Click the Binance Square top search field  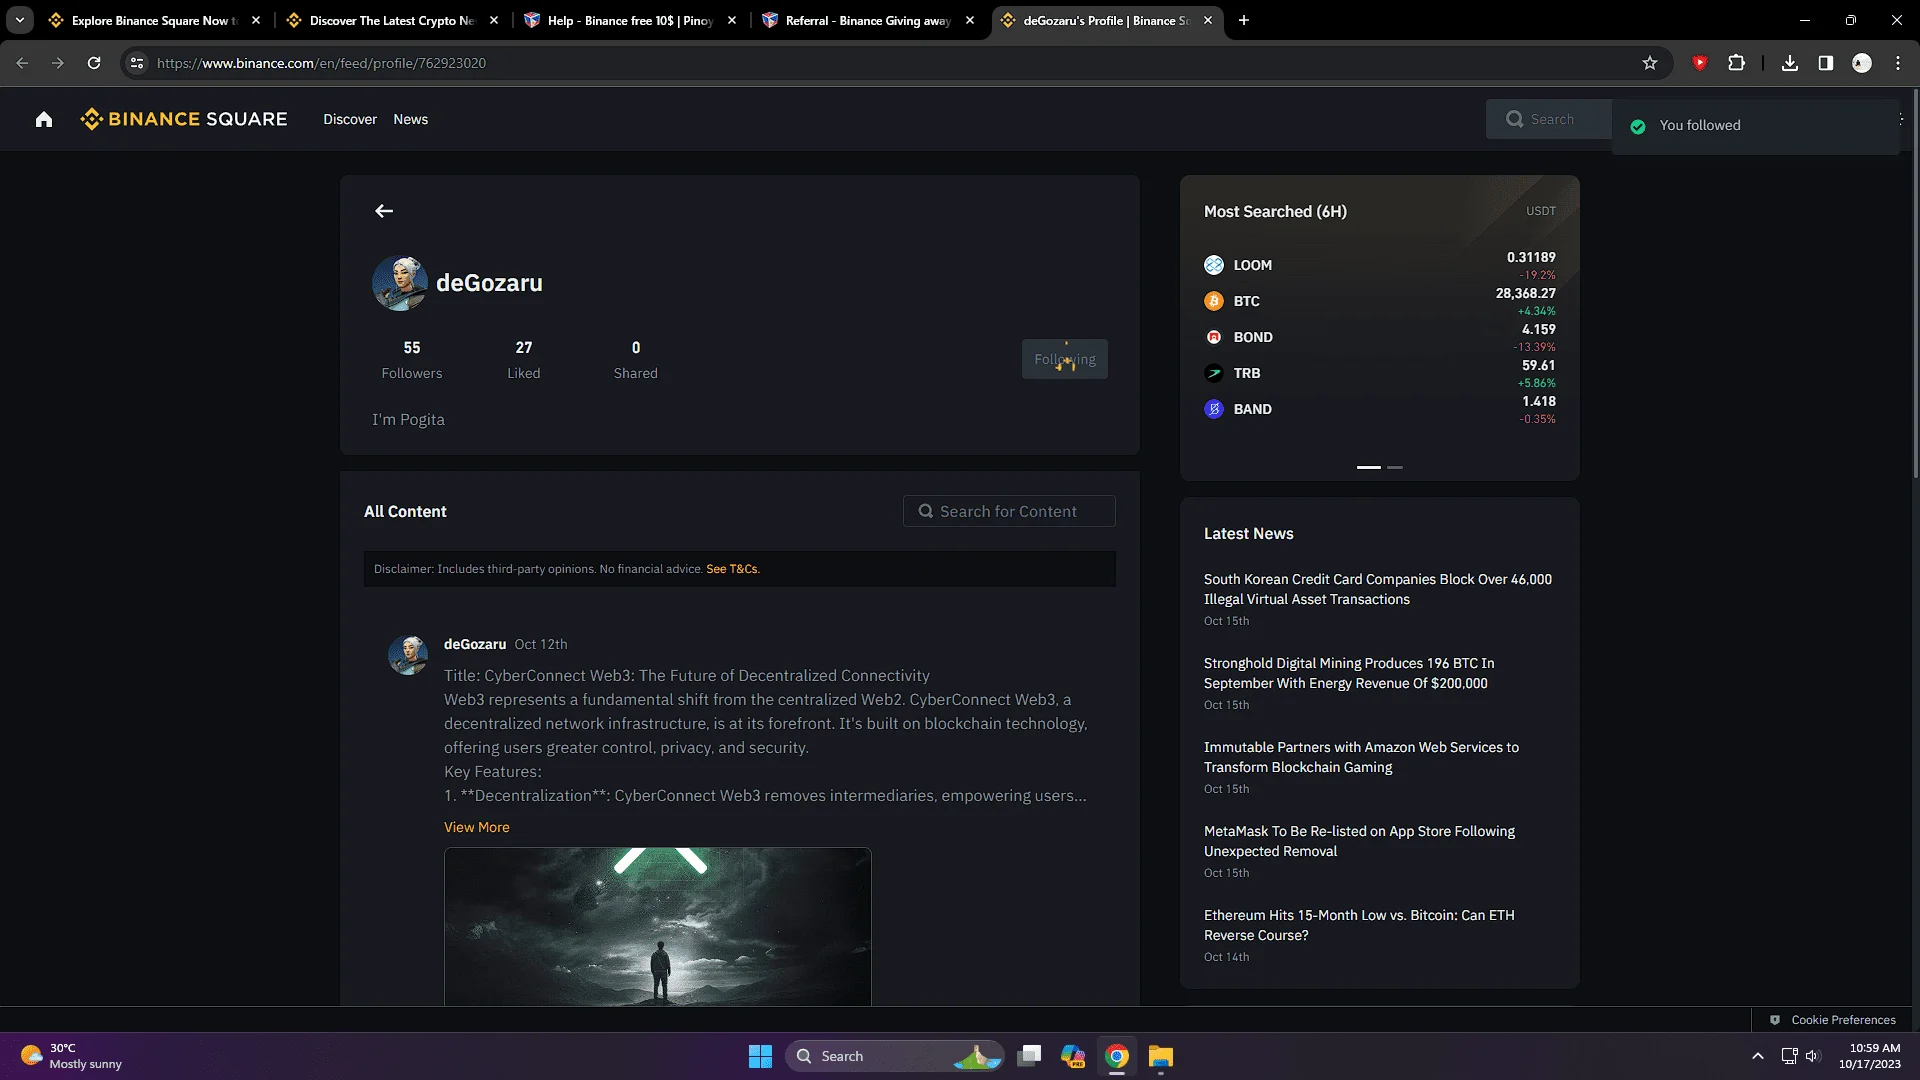(1549, 119)
